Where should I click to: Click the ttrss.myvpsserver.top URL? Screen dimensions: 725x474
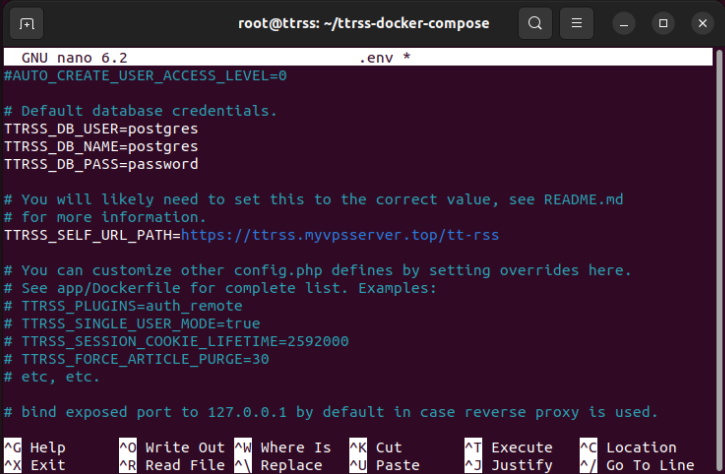pos(340,235)
